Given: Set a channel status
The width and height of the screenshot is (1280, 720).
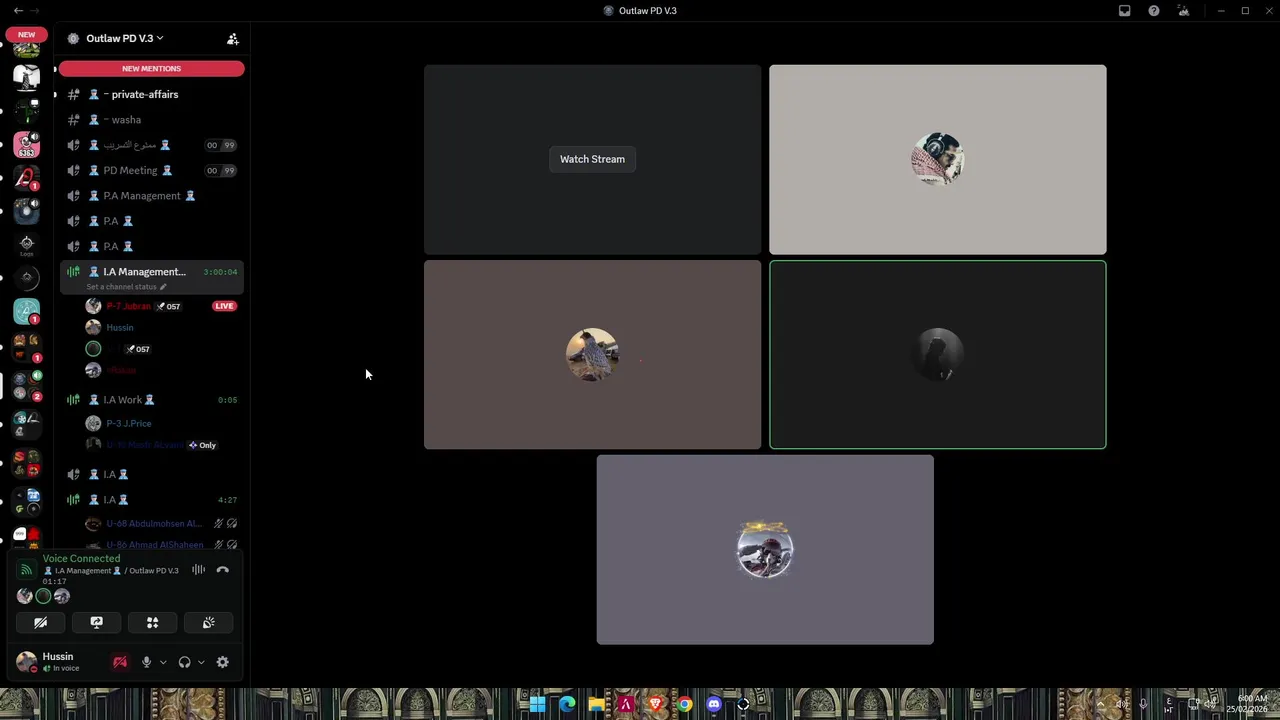Looking at the screenshot, I should tap(126, 287).
